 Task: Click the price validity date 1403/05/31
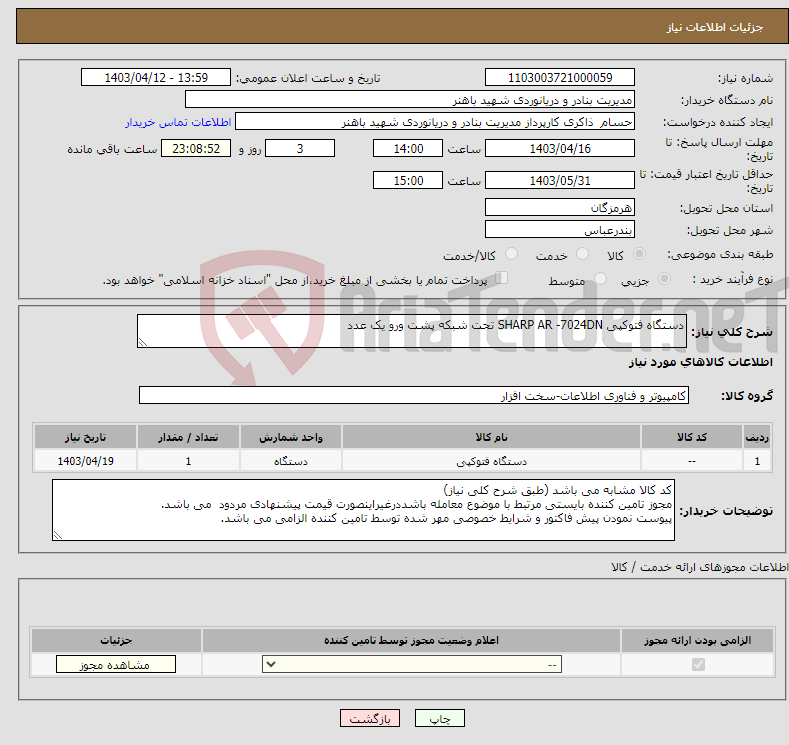560,180
